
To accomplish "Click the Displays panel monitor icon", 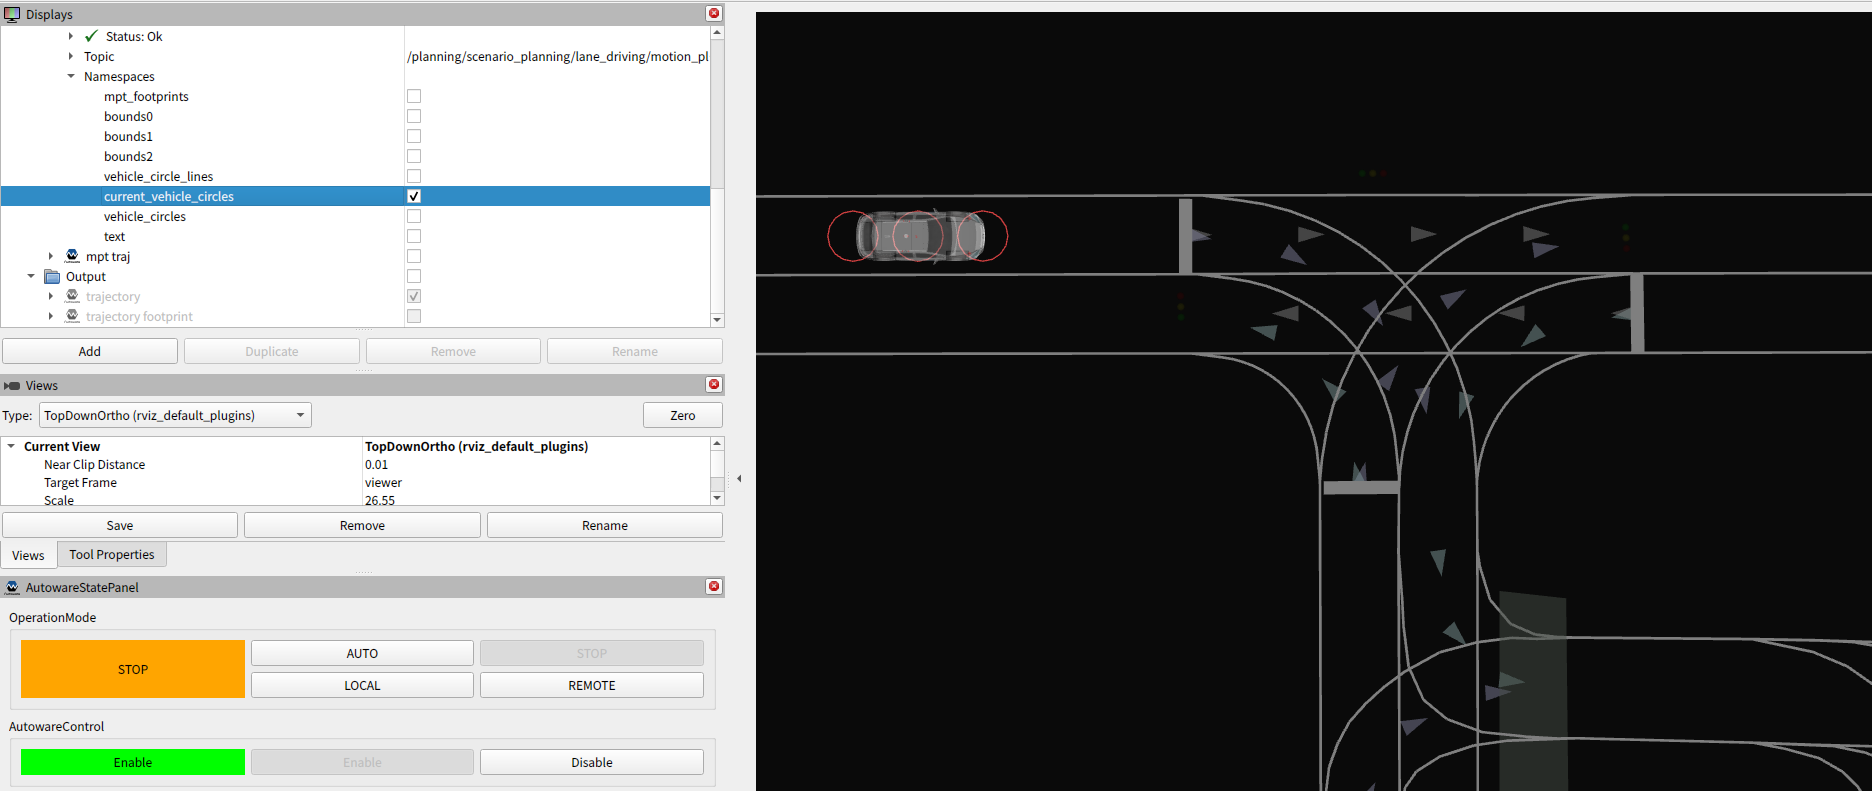I will point(12,14).
